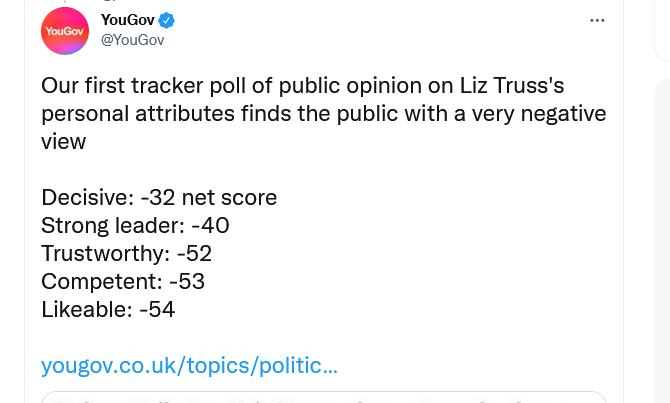
Task: Click blank space right of the poll scores
Action: (x=427, y=252)
